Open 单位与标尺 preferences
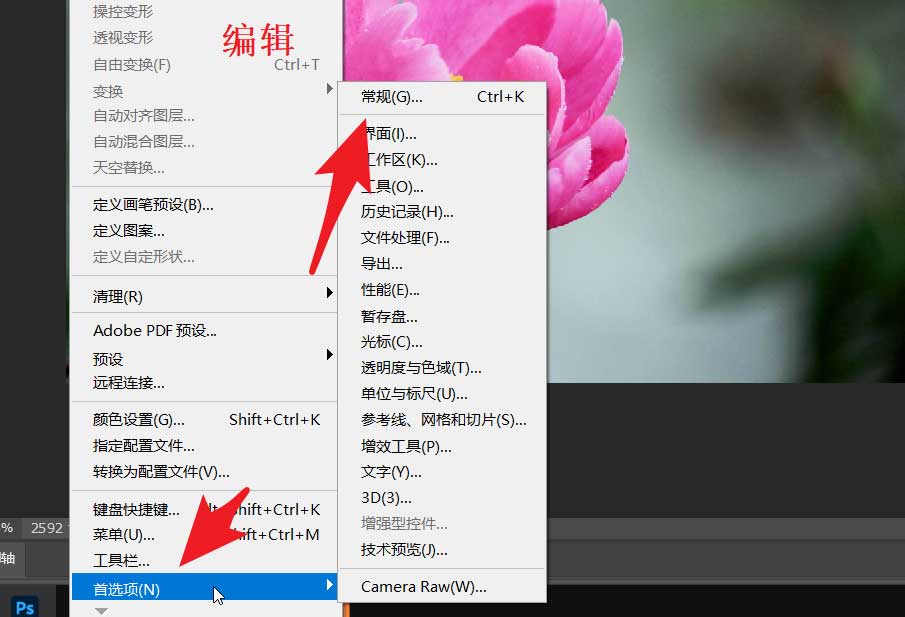The height and width of the screenshot is (617, 905). [406, 394]
